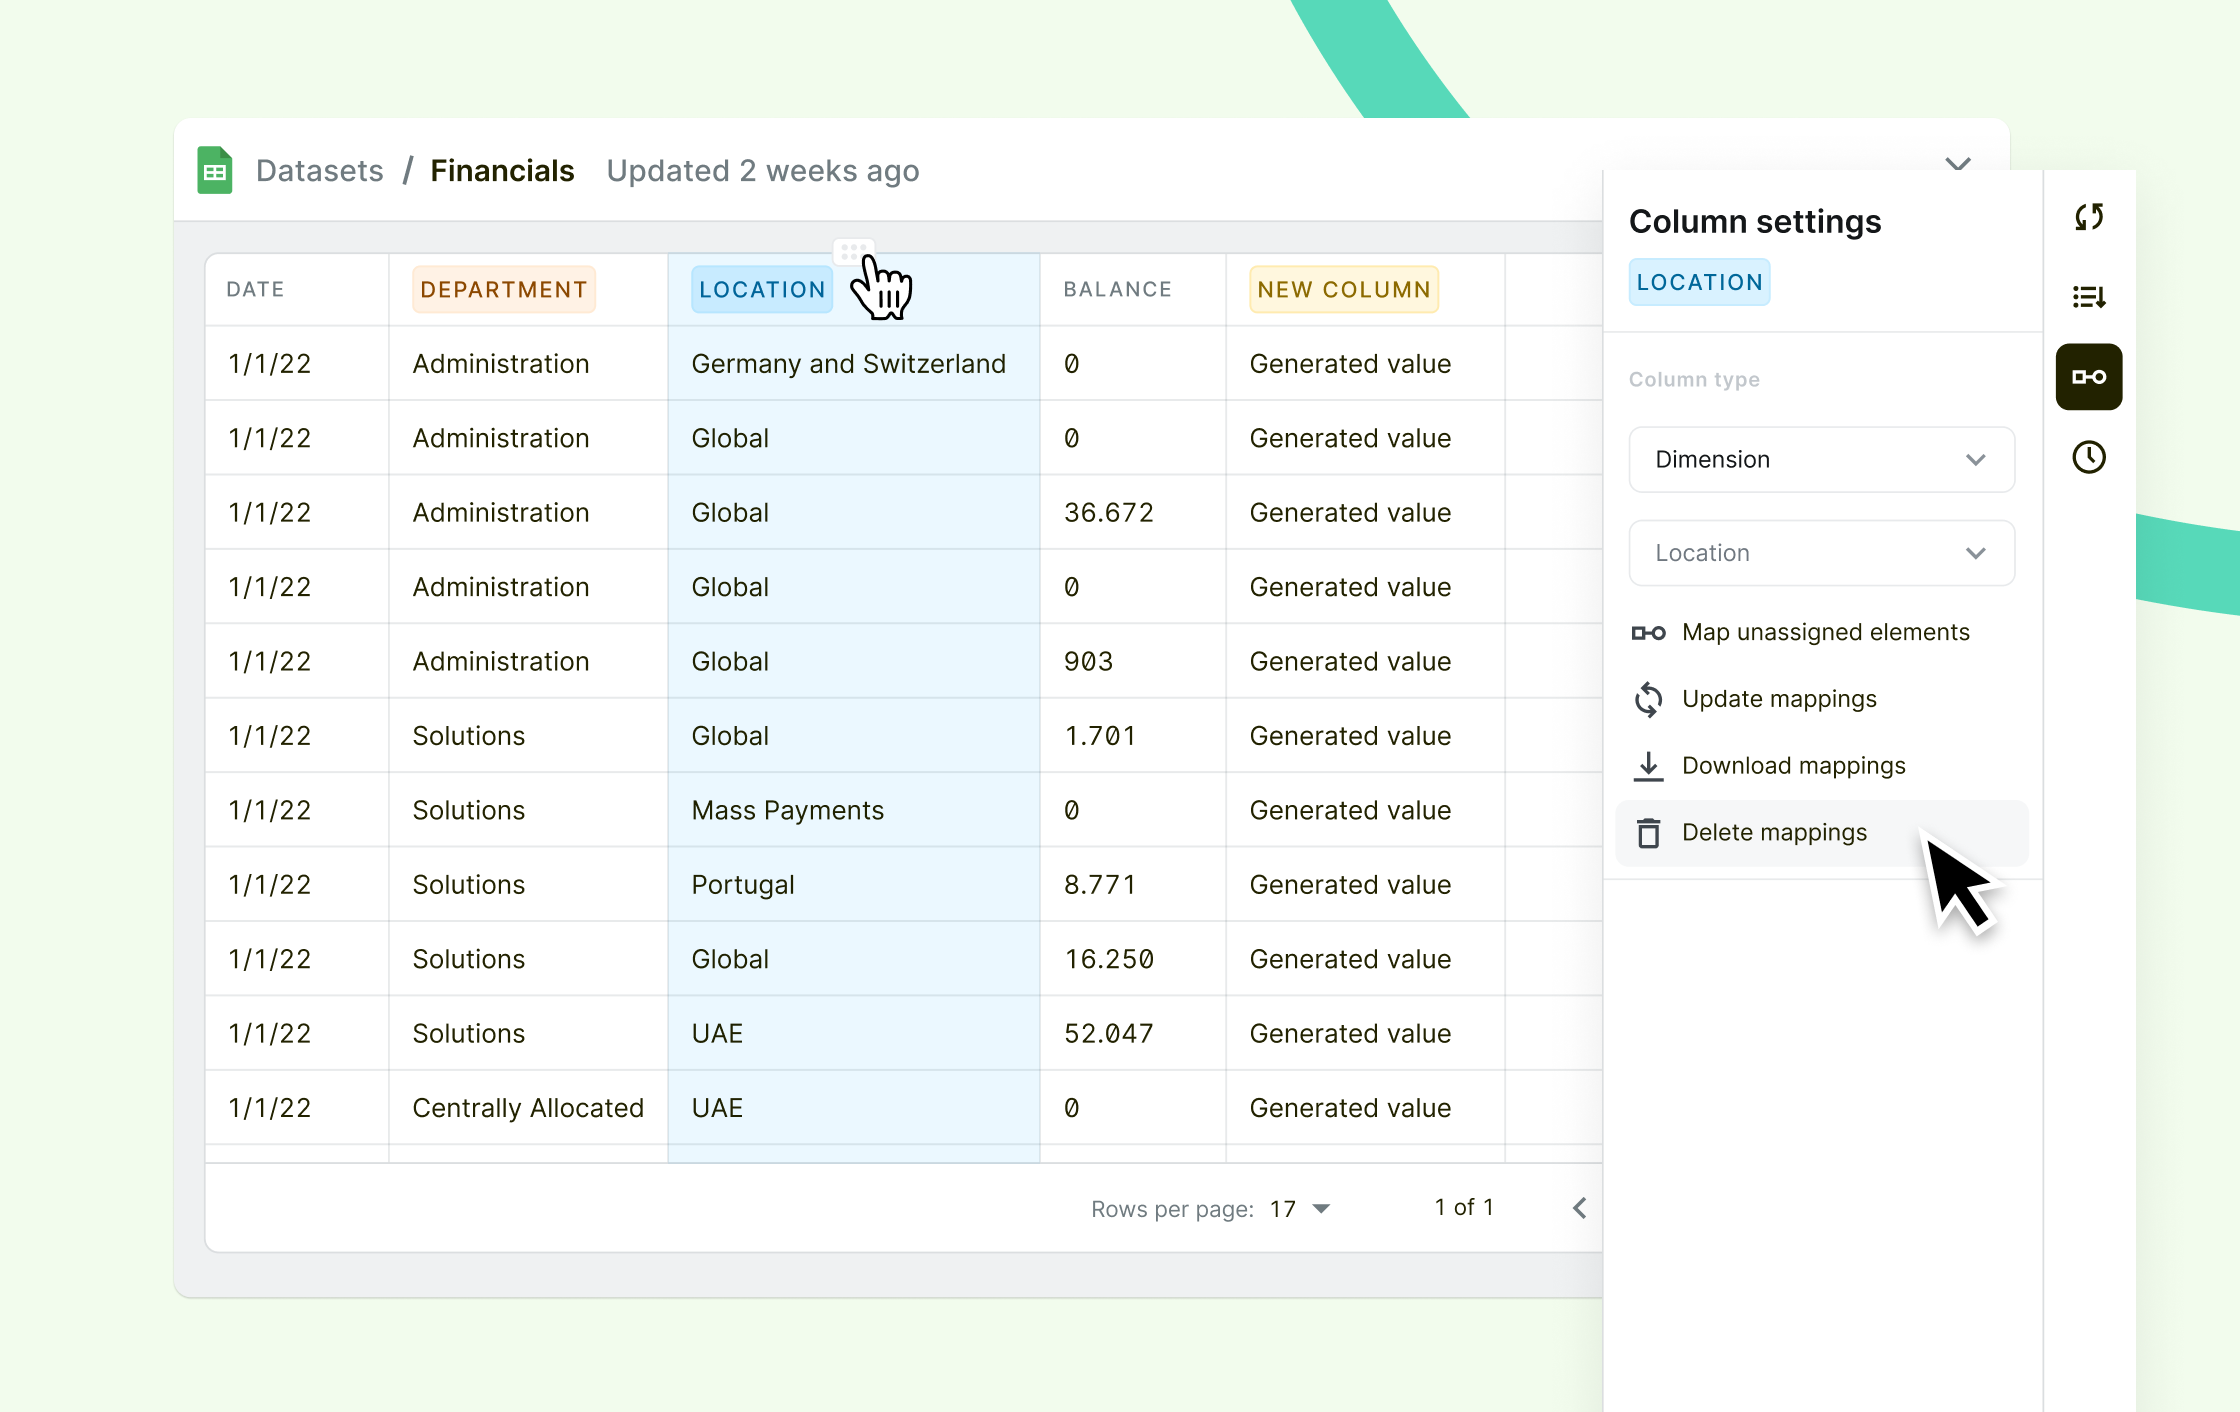Click the green spreadsheet Datasets icon

click(x=214, y=171)
